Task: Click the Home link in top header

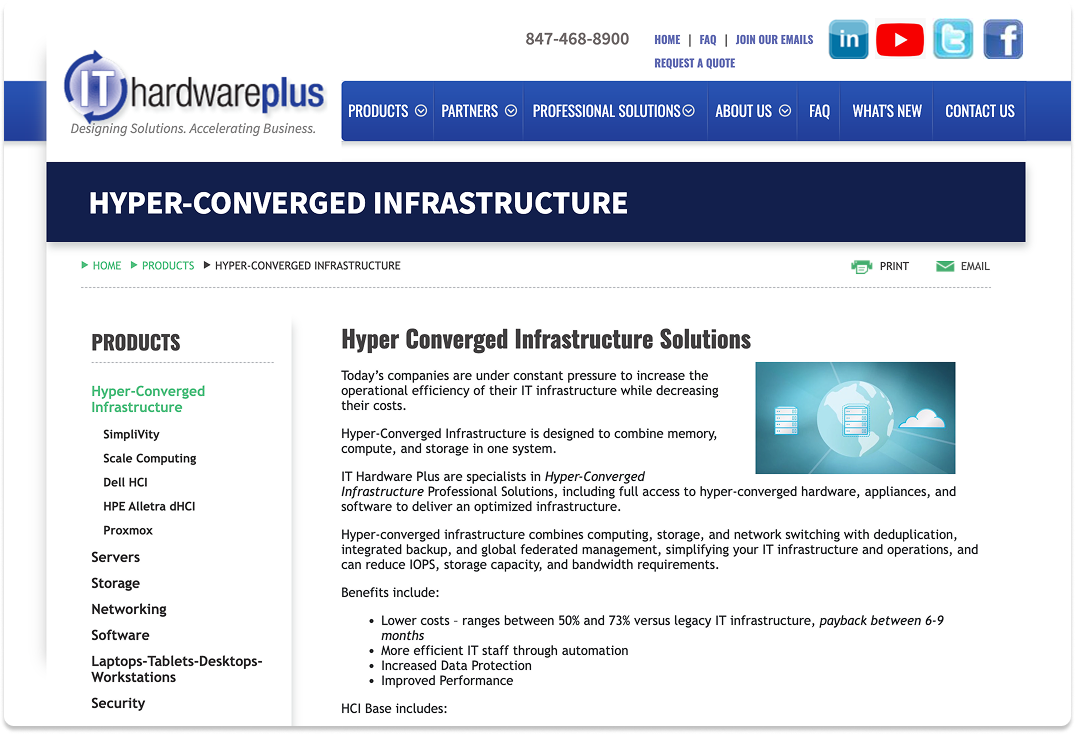Action: (667, 40)
